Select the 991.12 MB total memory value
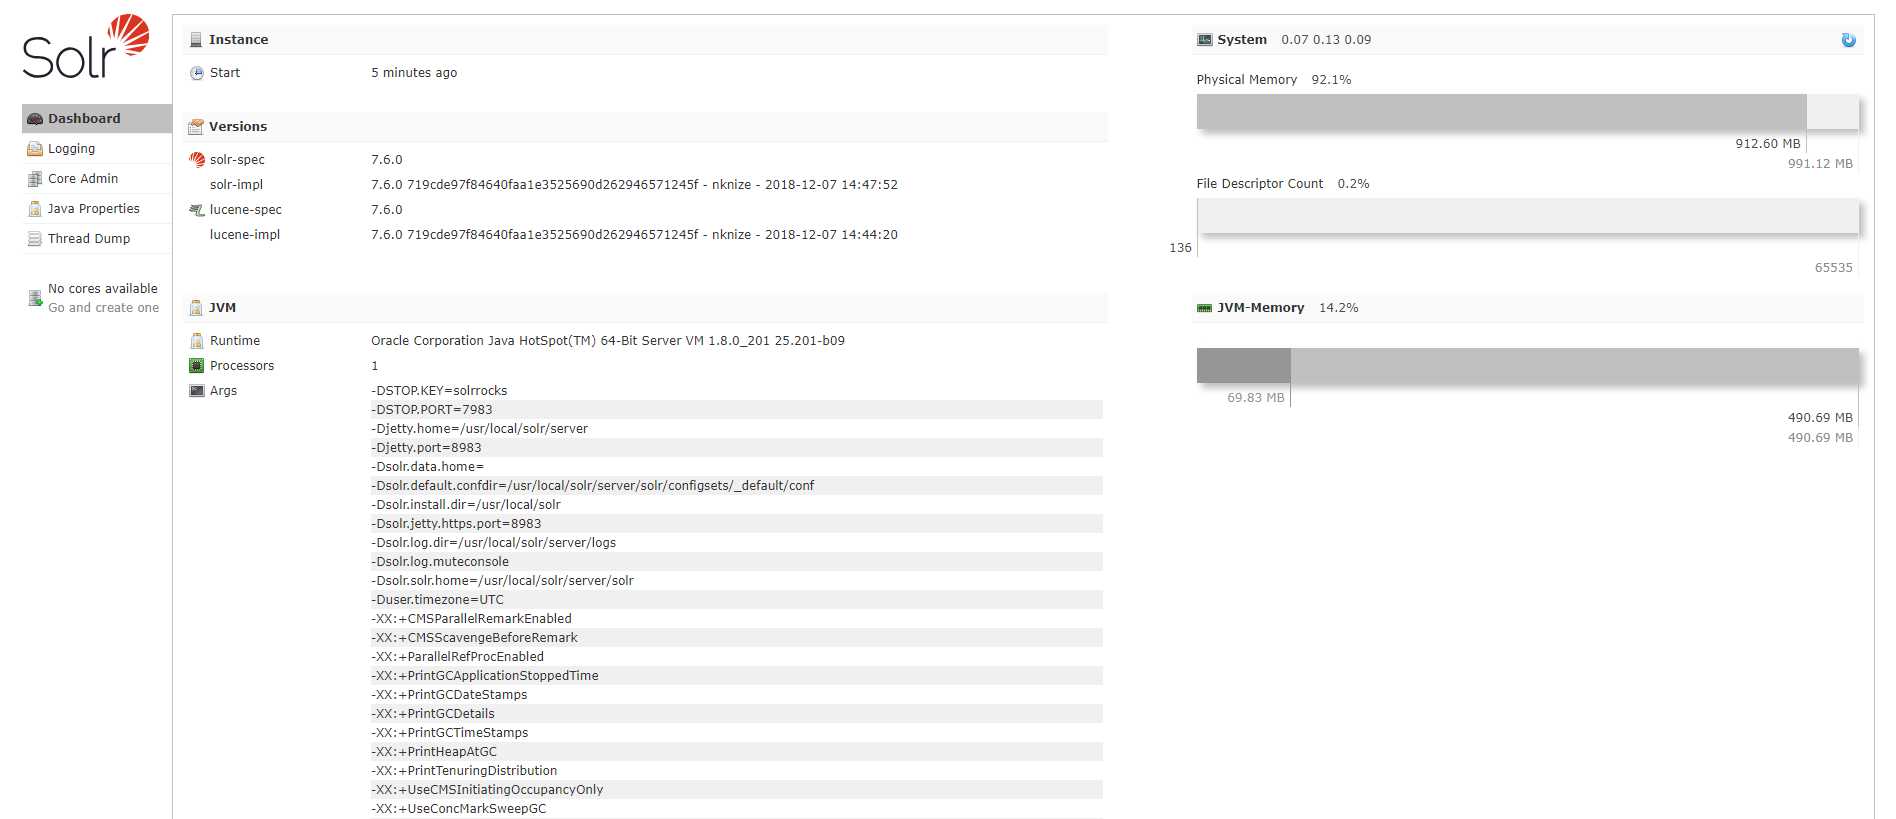This screenshot has height=819, width=1896. click(1820, 164)
